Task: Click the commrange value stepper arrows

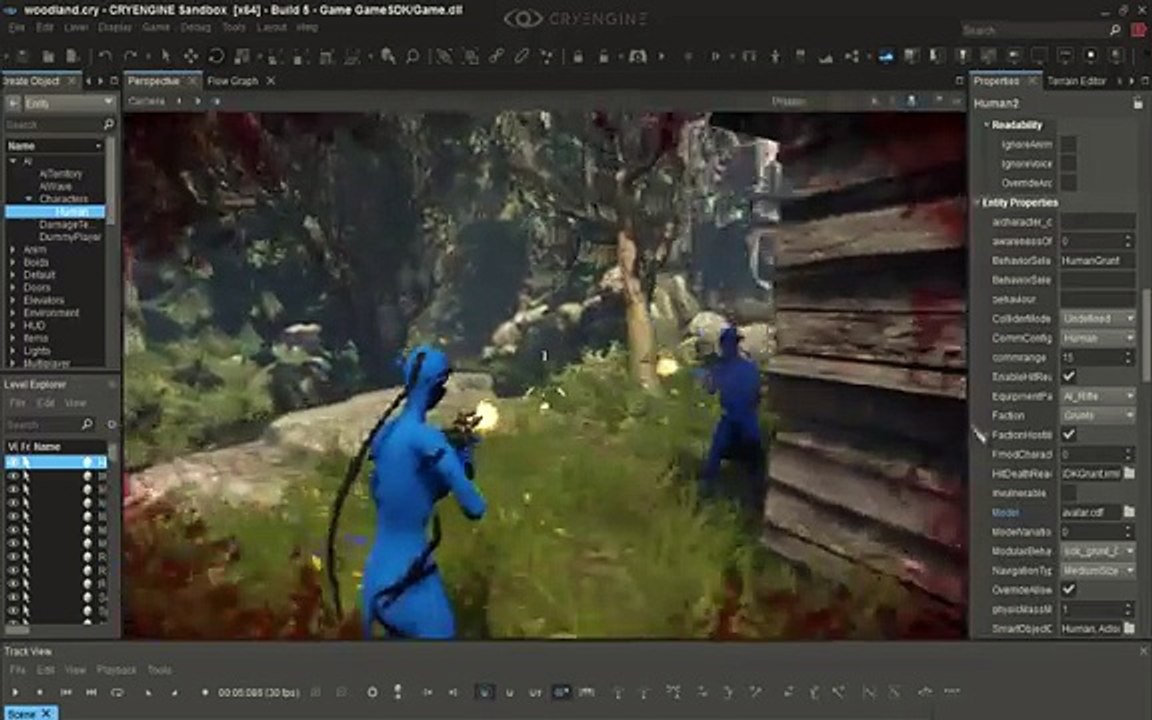Action: [x=1128, y=357]
